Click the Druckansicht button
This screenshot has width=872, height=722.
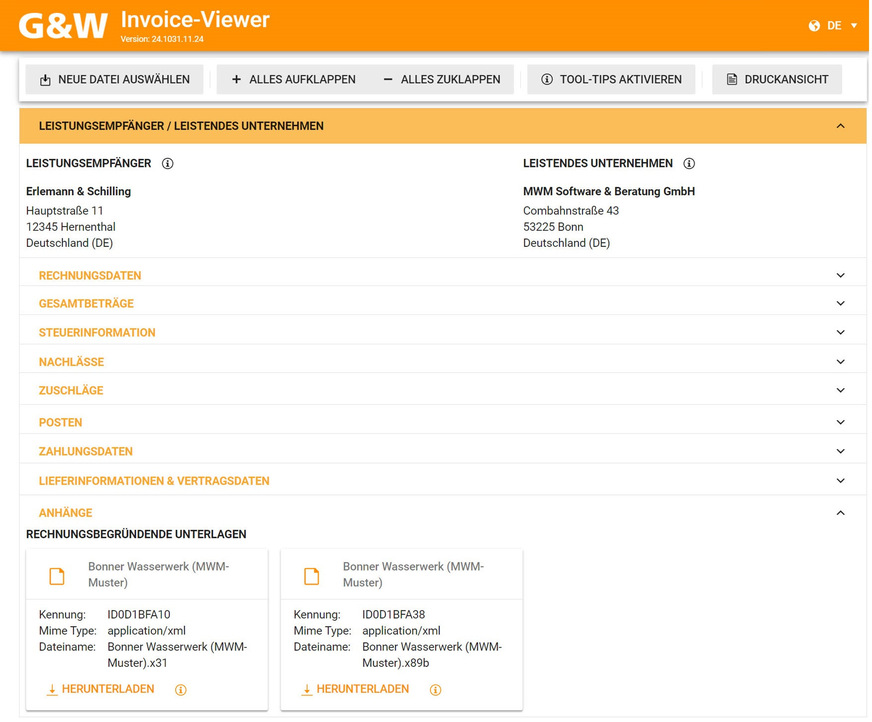[777, 79]
